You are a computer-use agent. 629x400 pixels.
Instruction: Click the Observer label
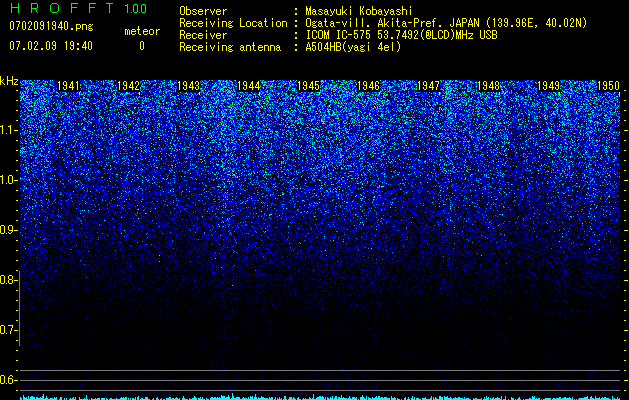pos(203,11)
